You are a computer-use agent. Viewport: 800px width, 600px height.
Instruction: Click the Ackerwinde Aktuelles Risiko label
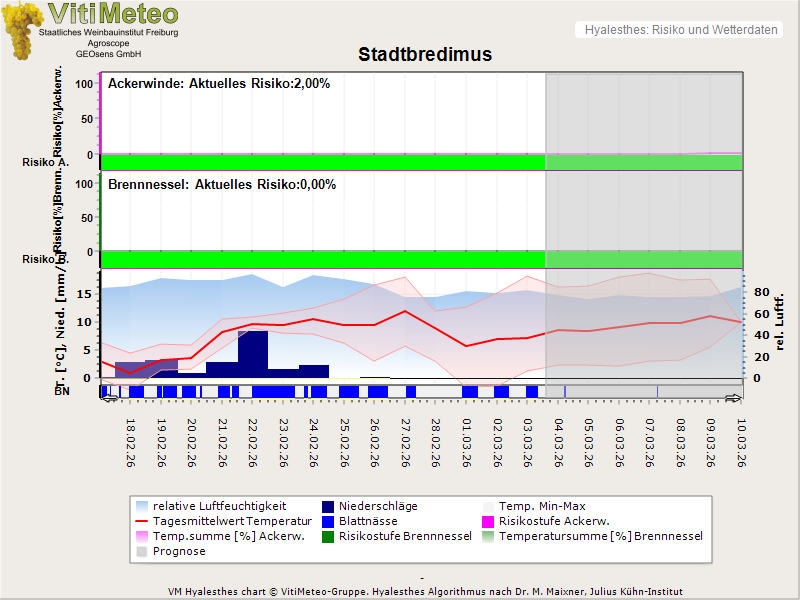tap(218, 84)
